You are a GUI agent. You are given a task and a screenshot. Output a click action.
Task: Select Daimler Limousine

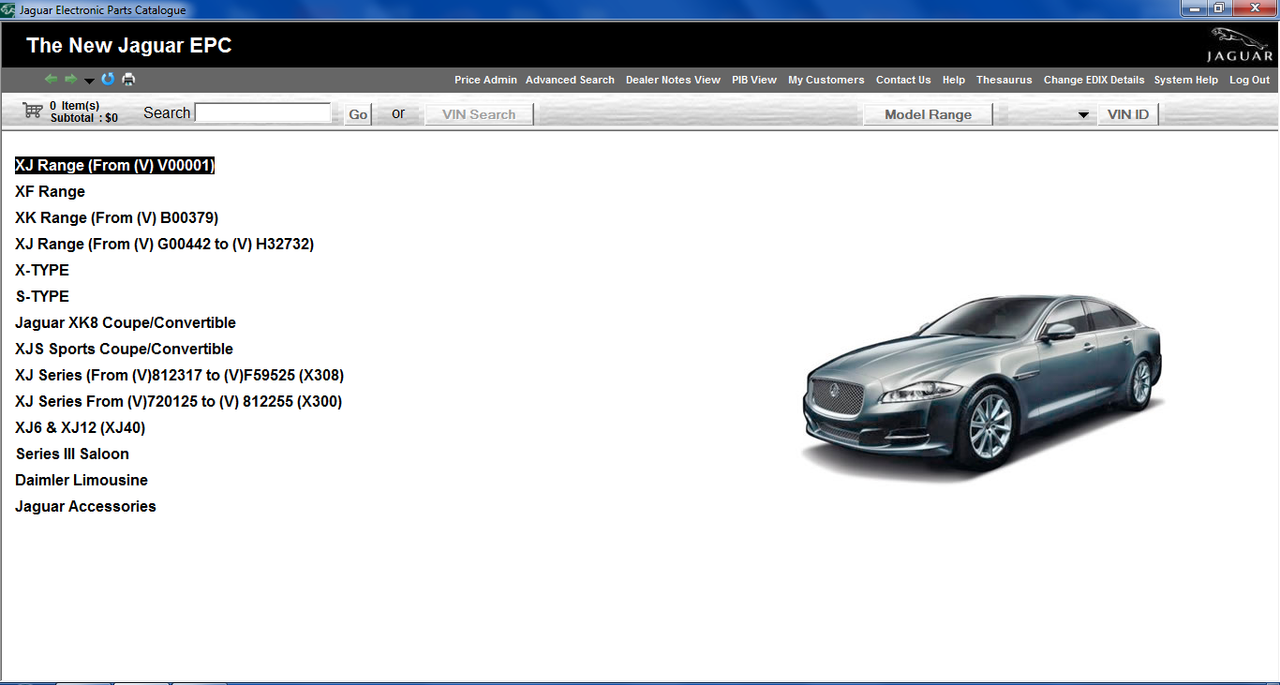(82, 480)
